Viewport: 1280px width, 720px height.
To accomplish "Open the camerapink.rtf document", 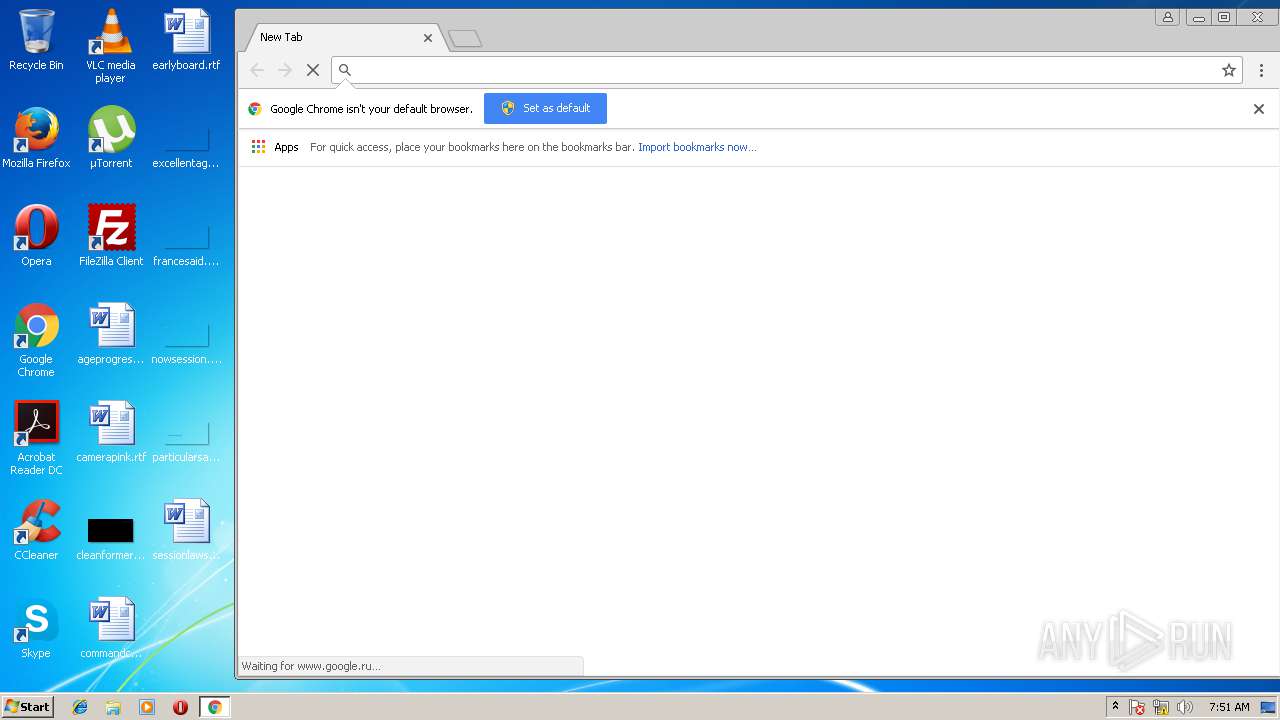I will (x=111, y=432).
